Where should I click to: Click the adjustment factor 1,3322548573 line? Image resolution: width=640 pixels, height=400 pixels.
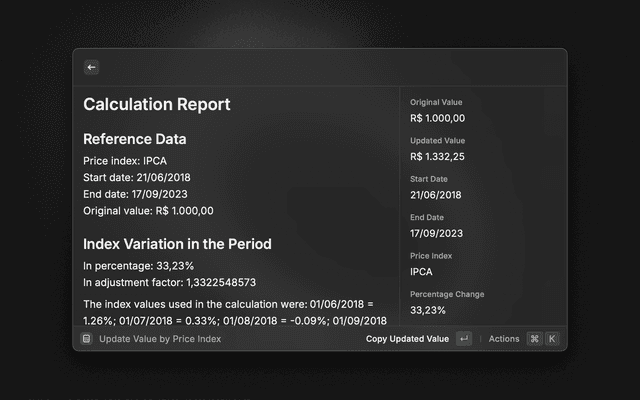[169, 283]
